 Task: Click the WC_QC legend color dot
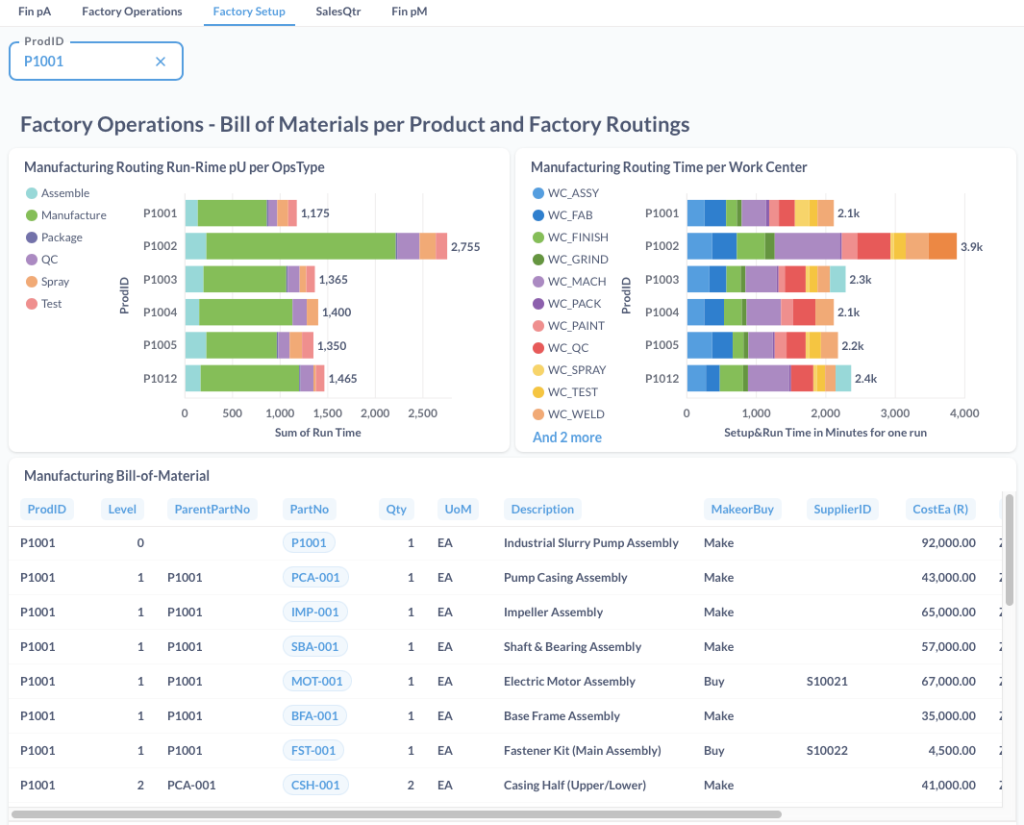[539, 348]
